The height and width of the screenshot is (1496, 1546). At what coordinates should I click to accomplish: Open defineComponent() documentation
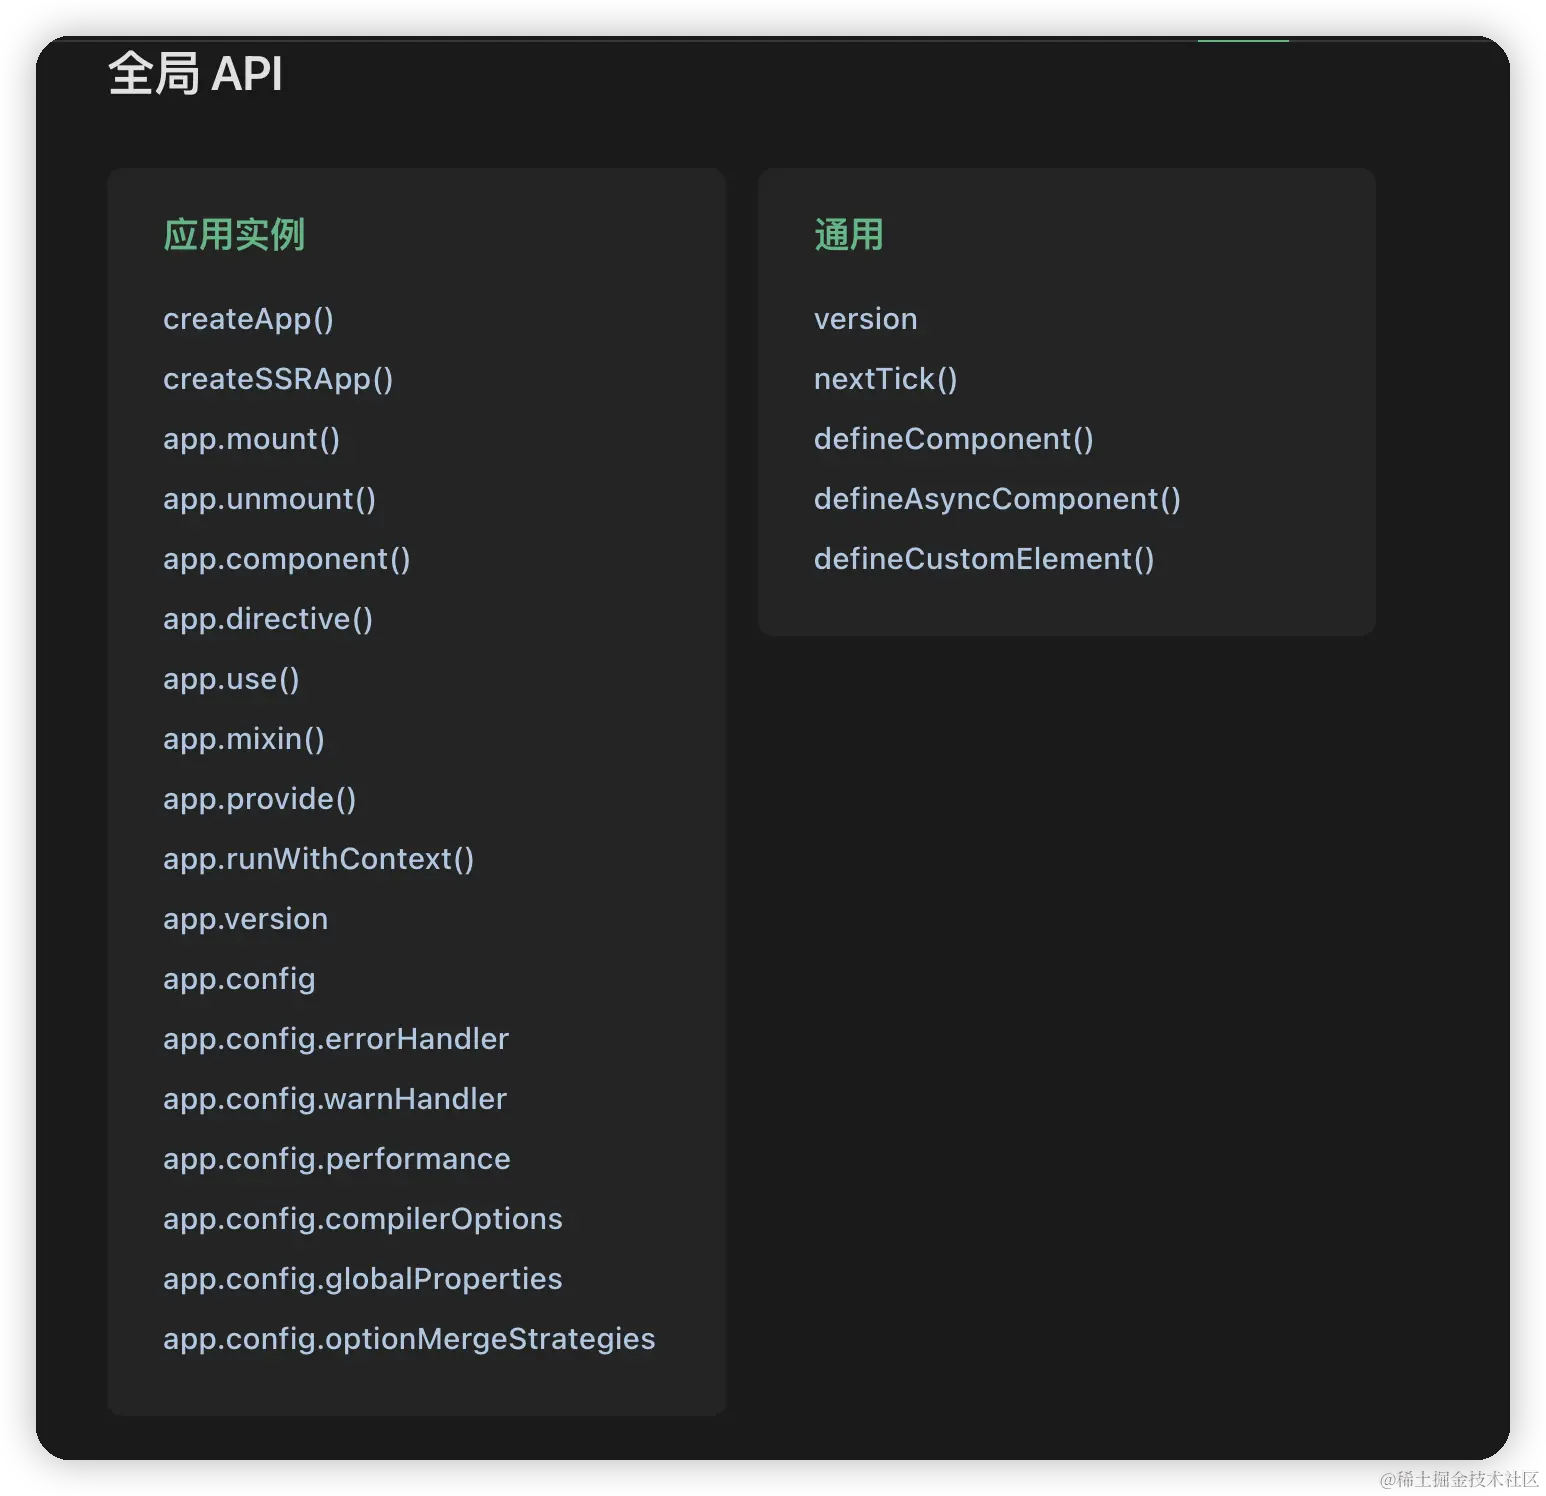(x=953, y=439)
